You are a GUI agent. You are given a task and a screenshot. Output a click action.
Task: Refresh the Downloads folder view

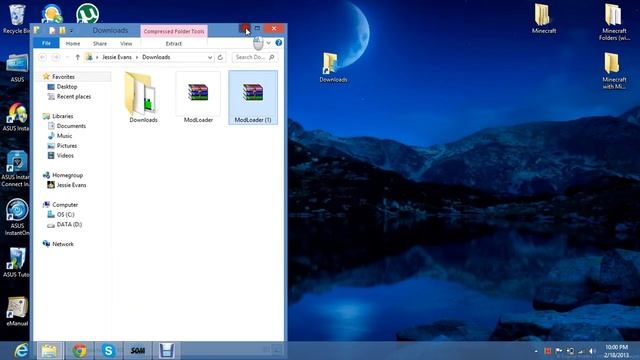pos(220,57)
